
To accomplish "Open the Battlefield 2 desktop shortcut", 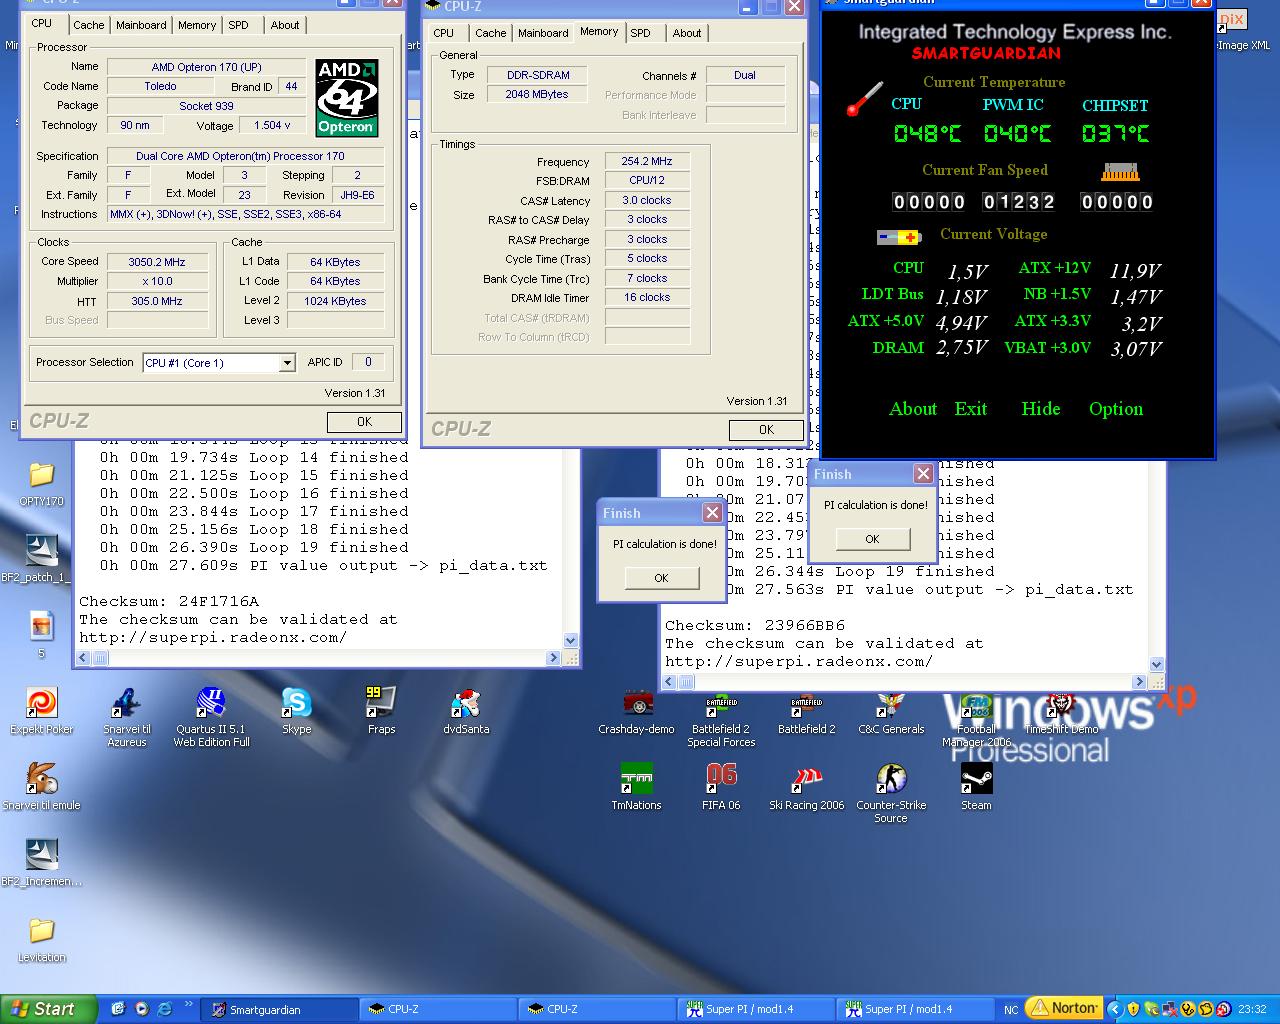I will click(806, 710).
